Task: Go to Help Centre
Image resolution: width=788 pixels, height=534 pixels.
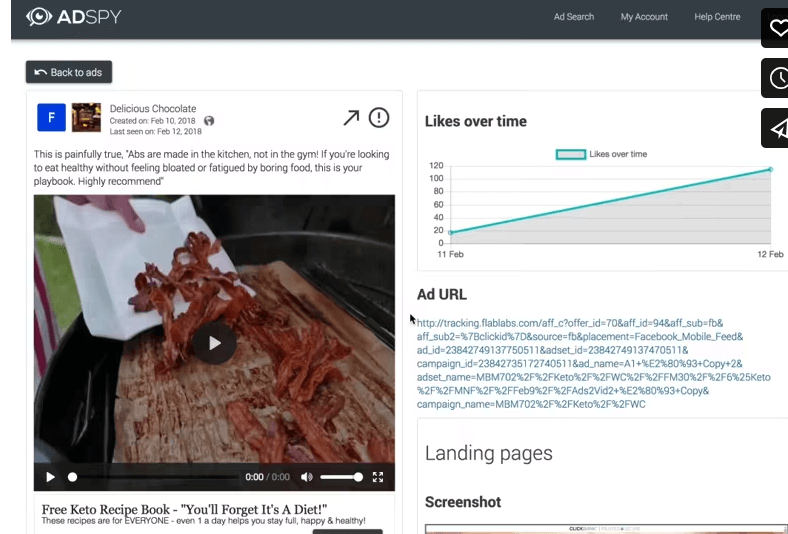Action: point(717,17)
